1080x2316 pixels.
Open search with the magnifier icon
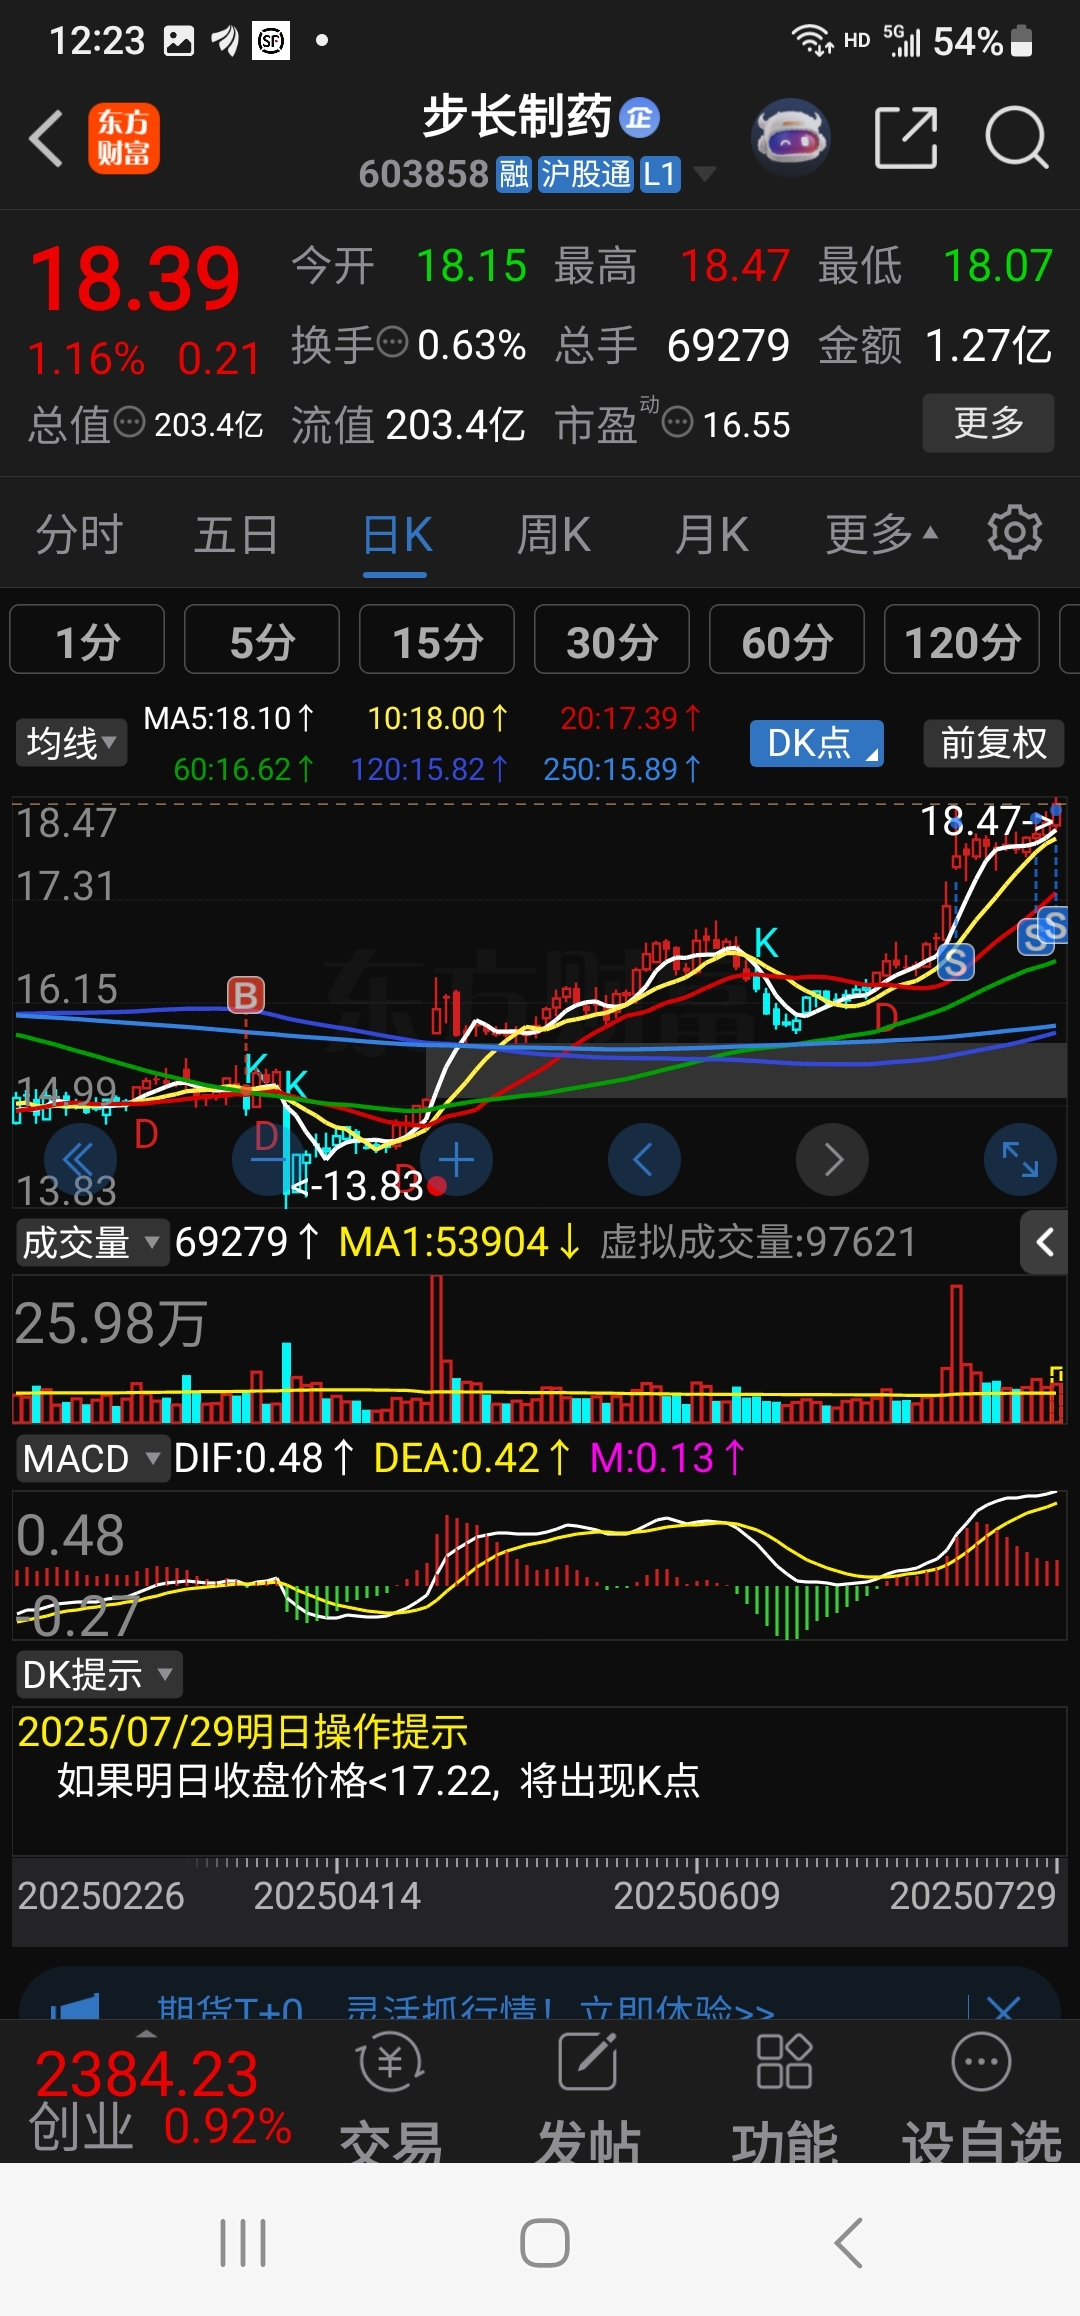coord(1016,137)
